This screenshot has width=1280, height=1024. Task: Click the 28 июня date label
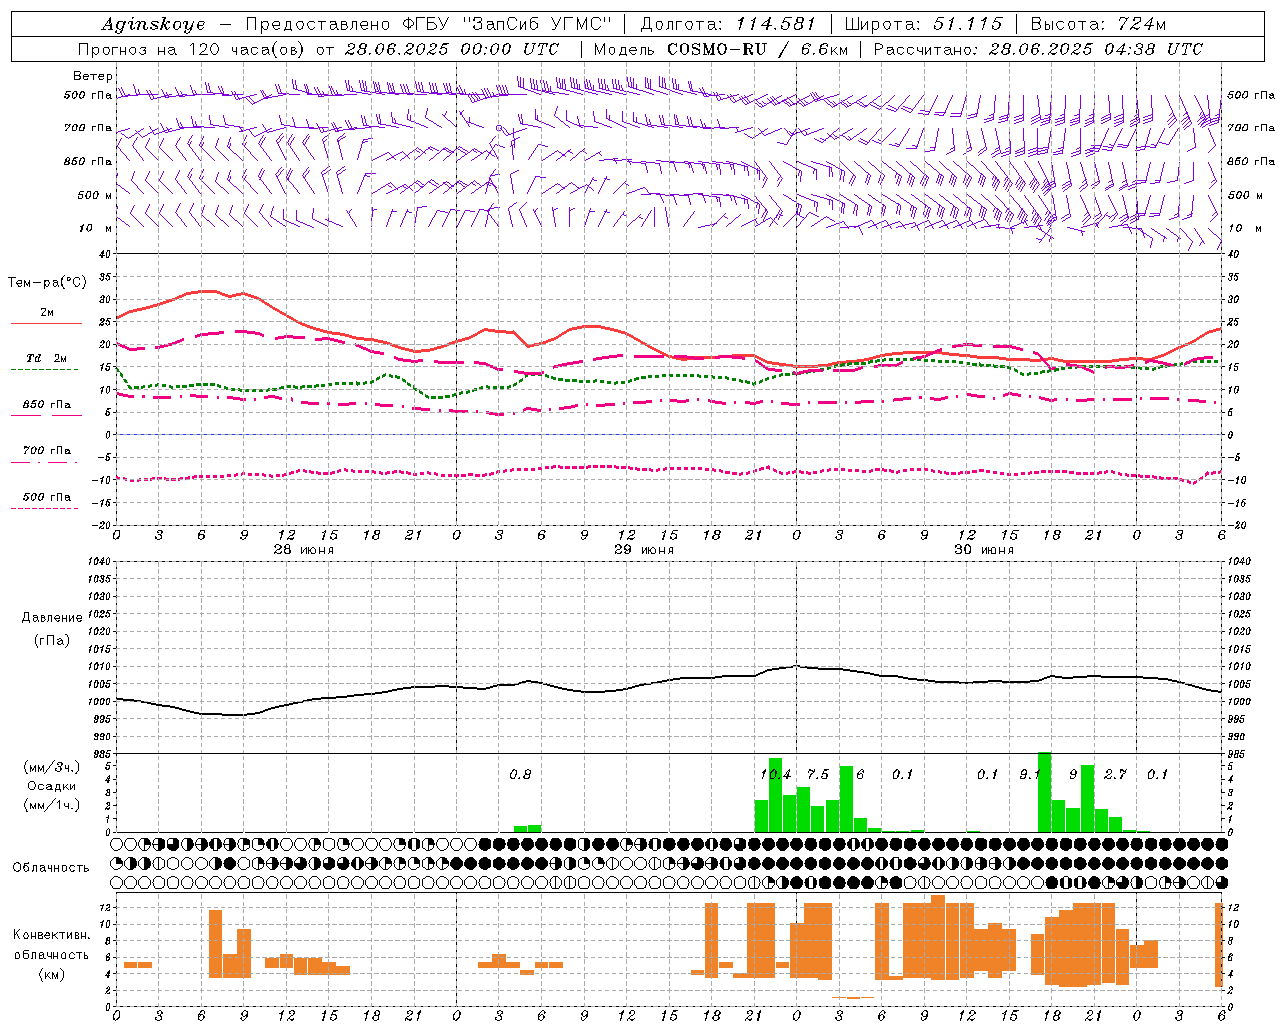(304, 550)
